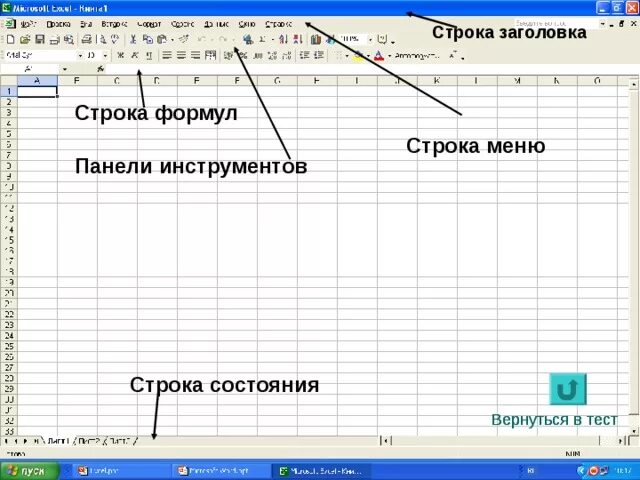Screen dimensions: 640x480
Task: Open the Формат menu
Action: tap(149, 24)
